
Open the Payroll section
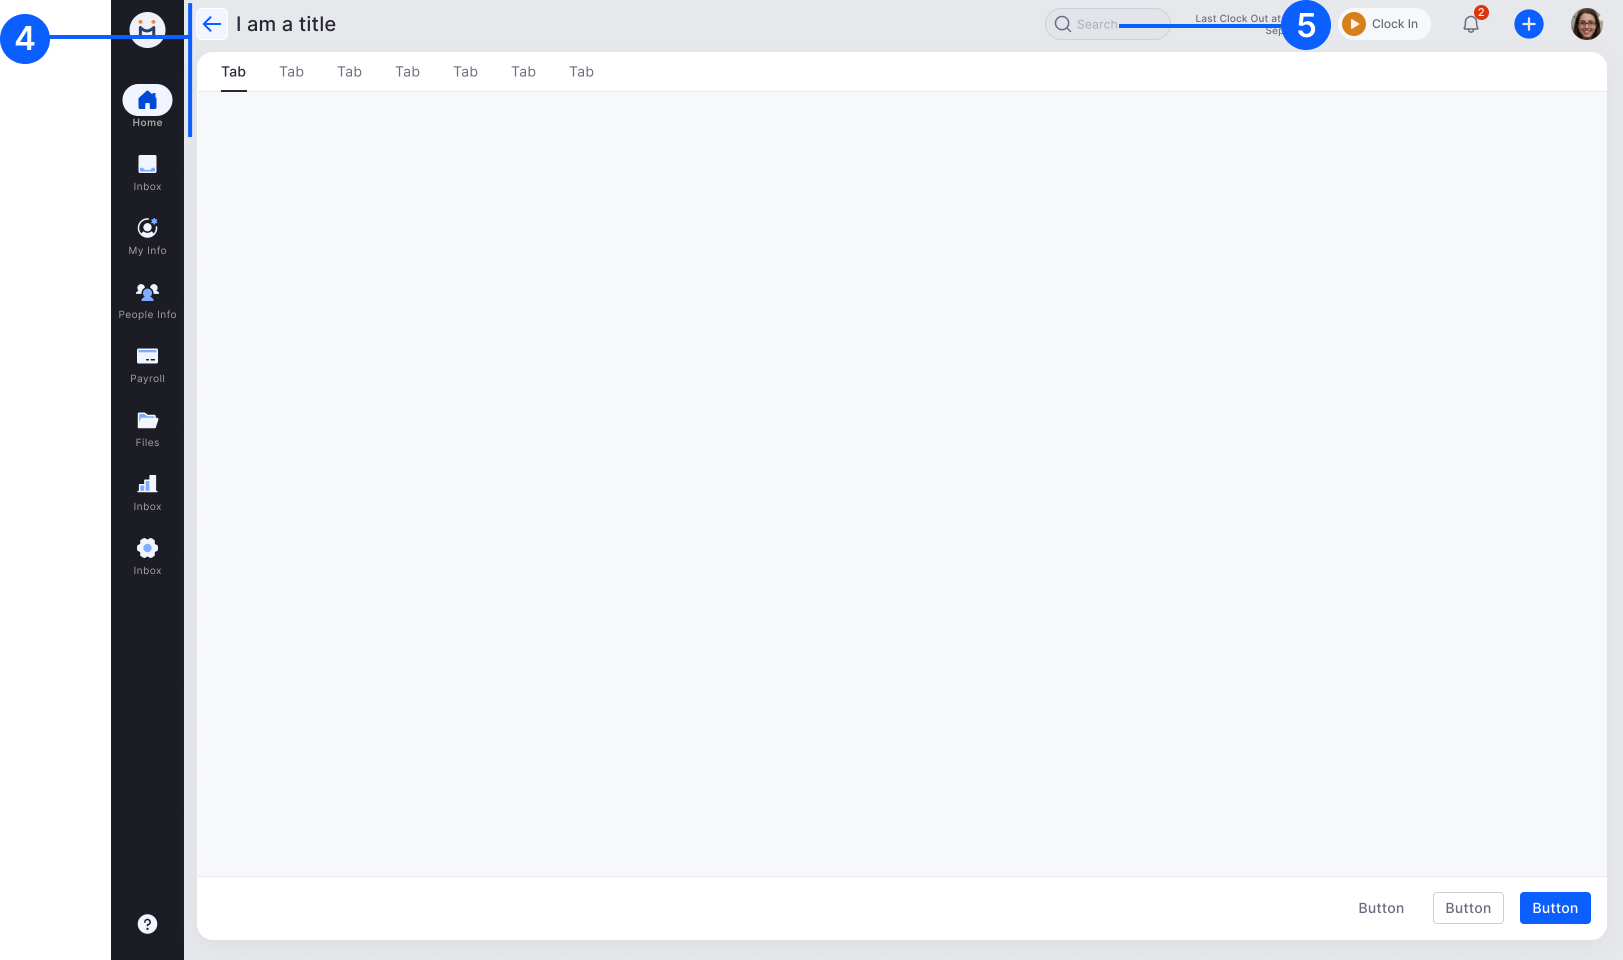(147, 363)
